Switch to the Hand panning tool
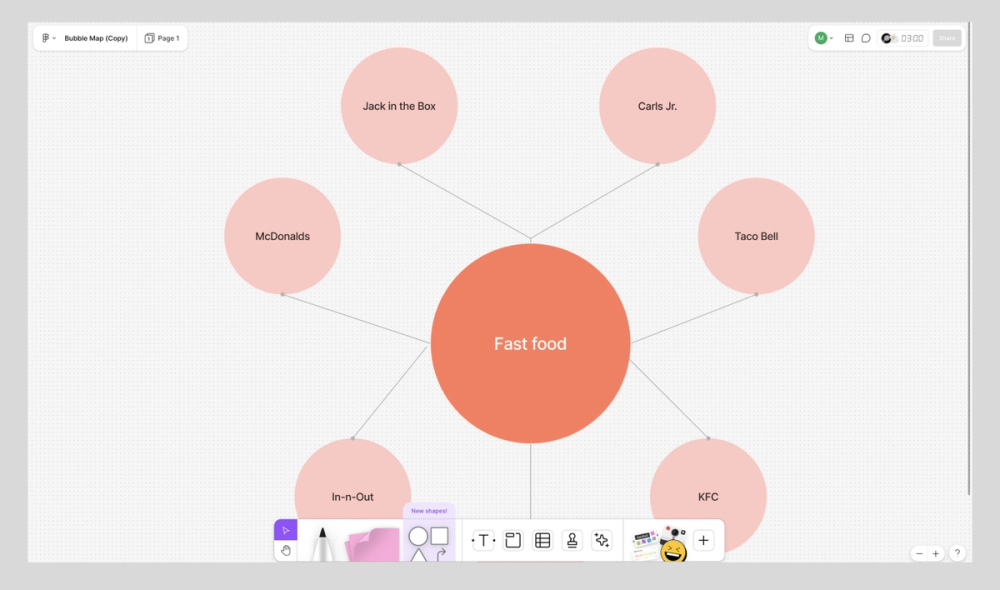This screenshot has height=590, width=1000. [286, 549]
